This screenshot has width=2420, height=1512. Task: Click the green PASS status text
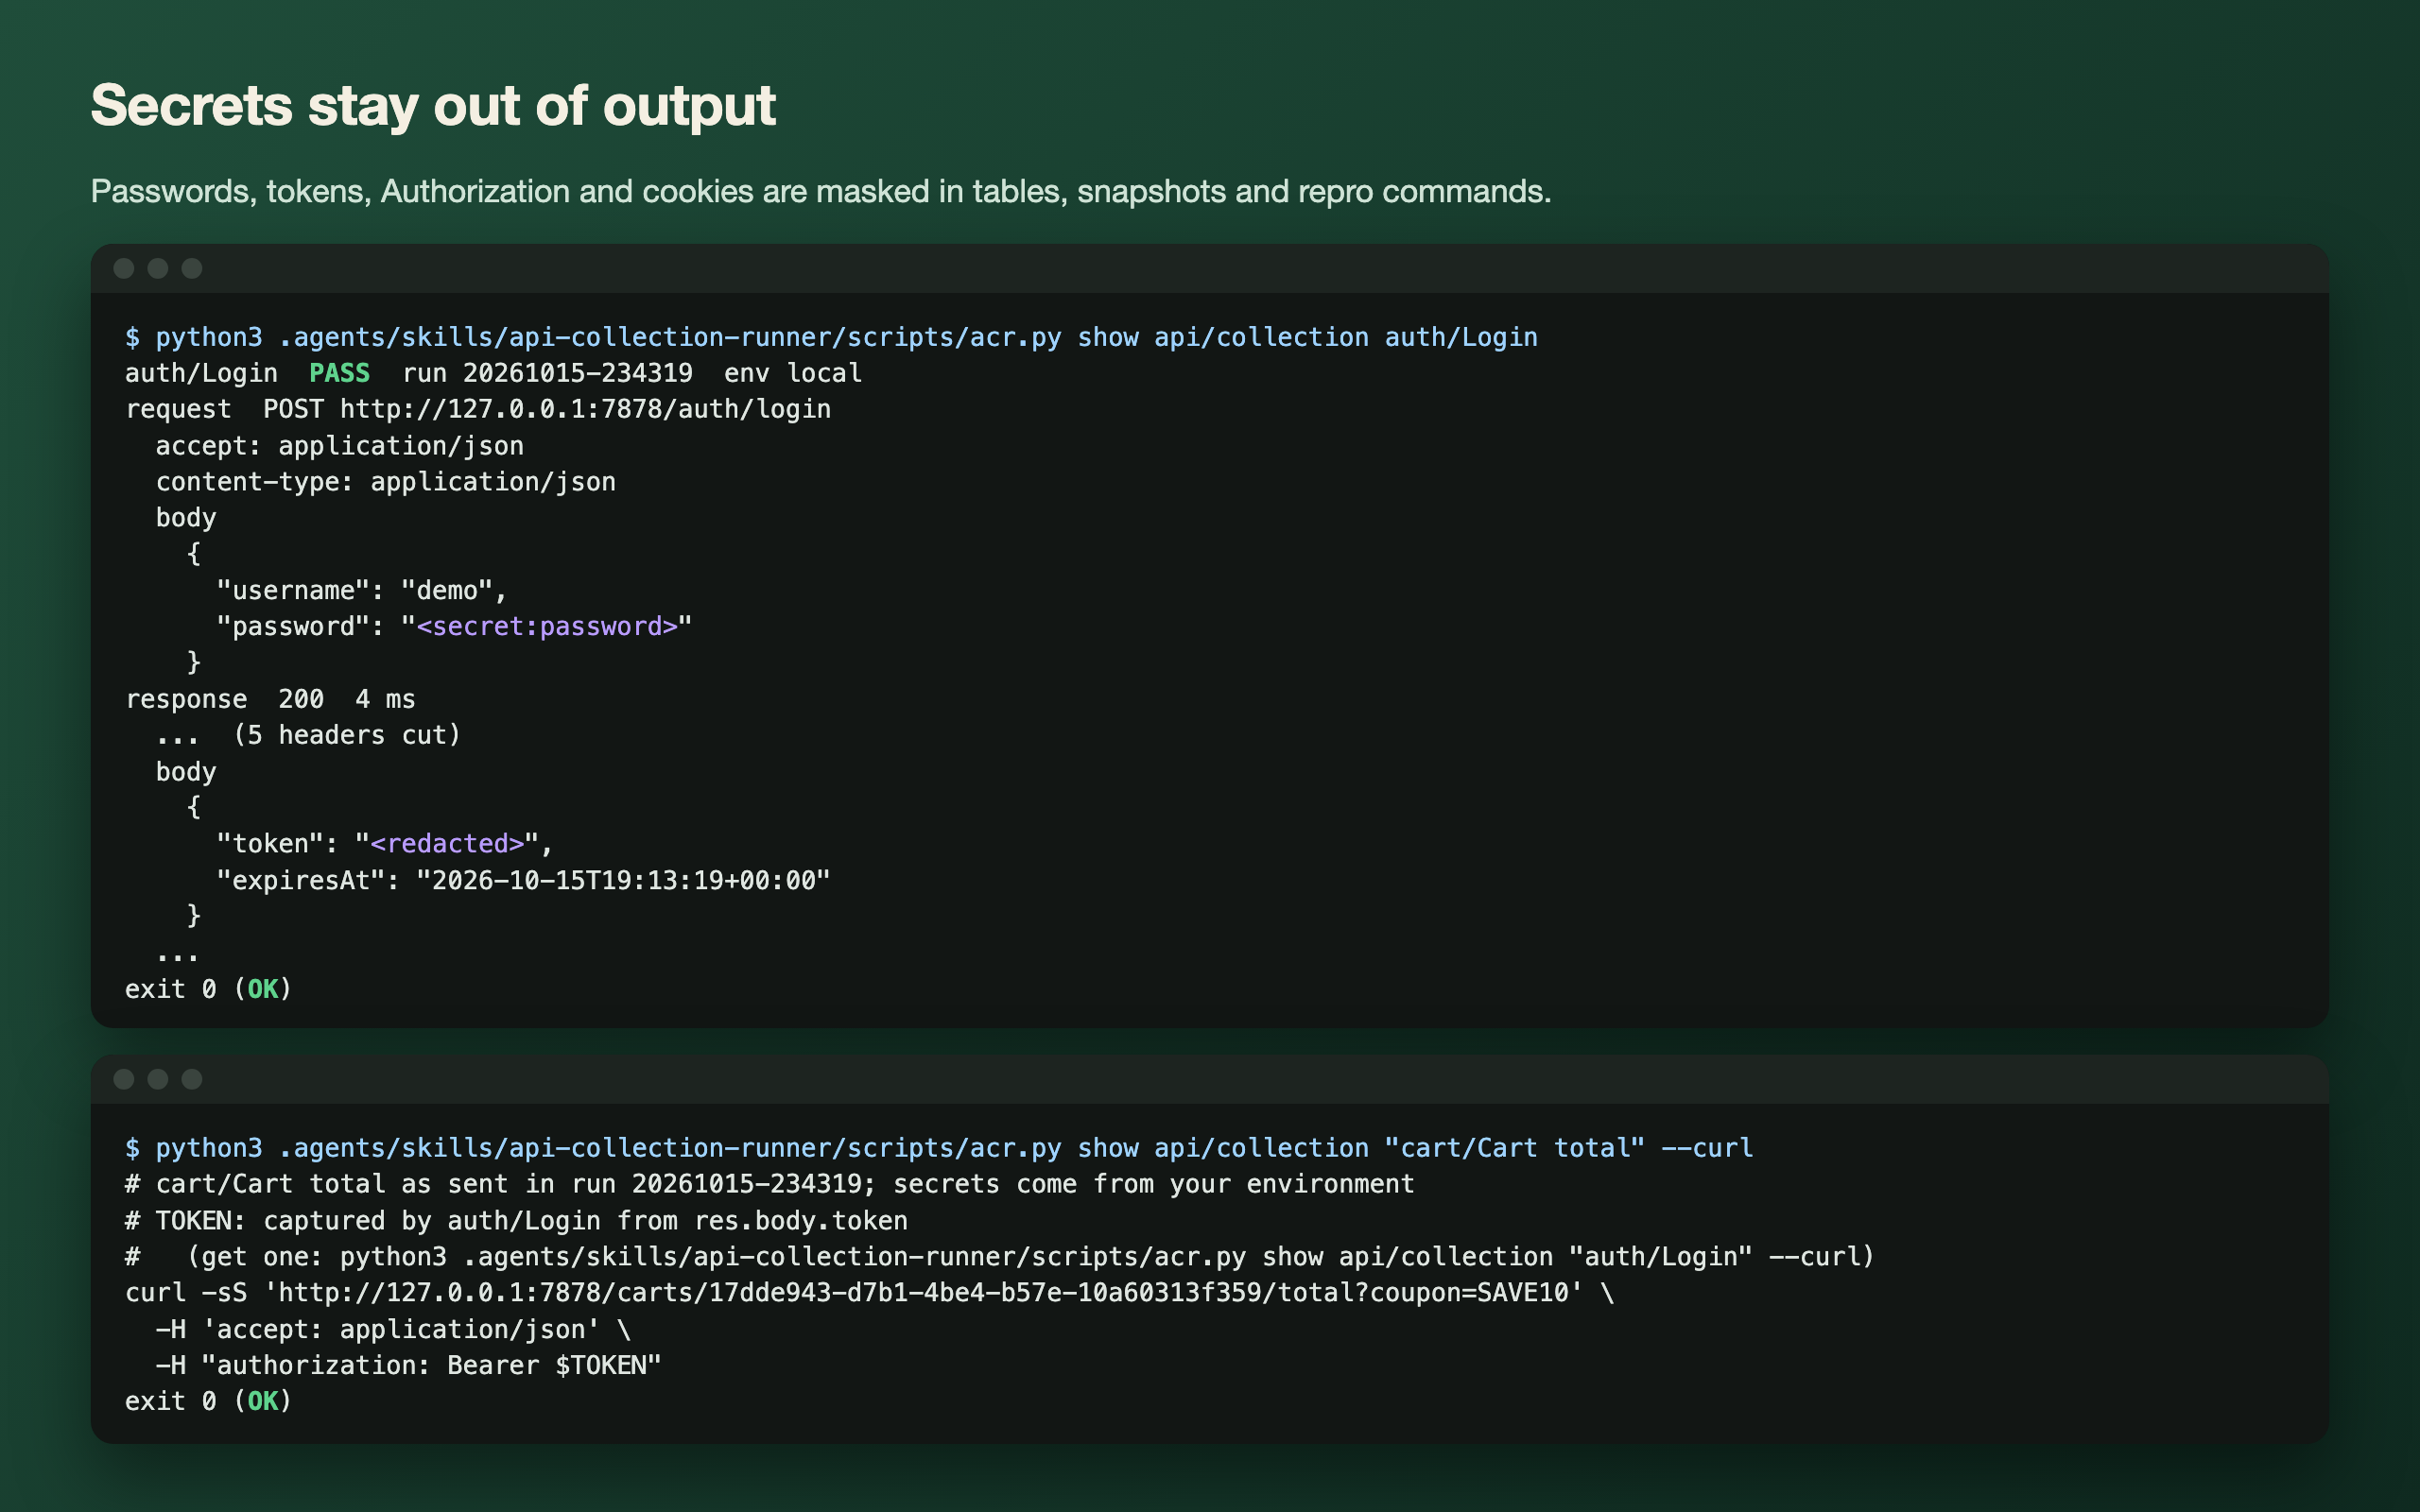click(339, 373)
